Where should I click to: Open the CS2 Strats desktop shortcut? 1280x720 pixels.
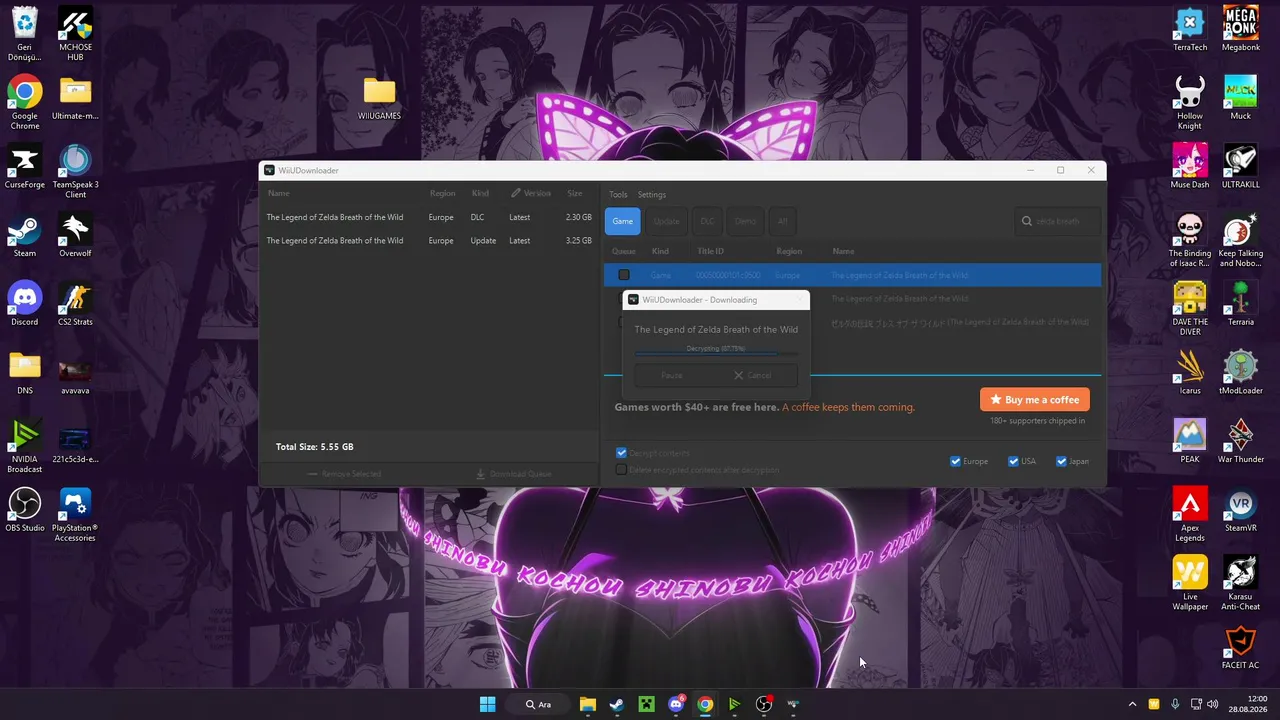[75, 304]
